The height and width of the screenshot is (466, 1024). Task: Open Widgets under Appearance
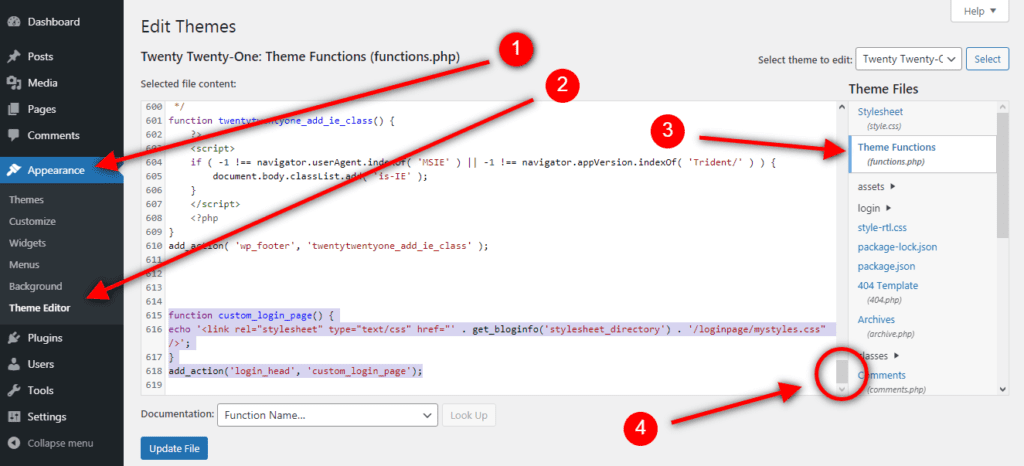tap(27, 243)
